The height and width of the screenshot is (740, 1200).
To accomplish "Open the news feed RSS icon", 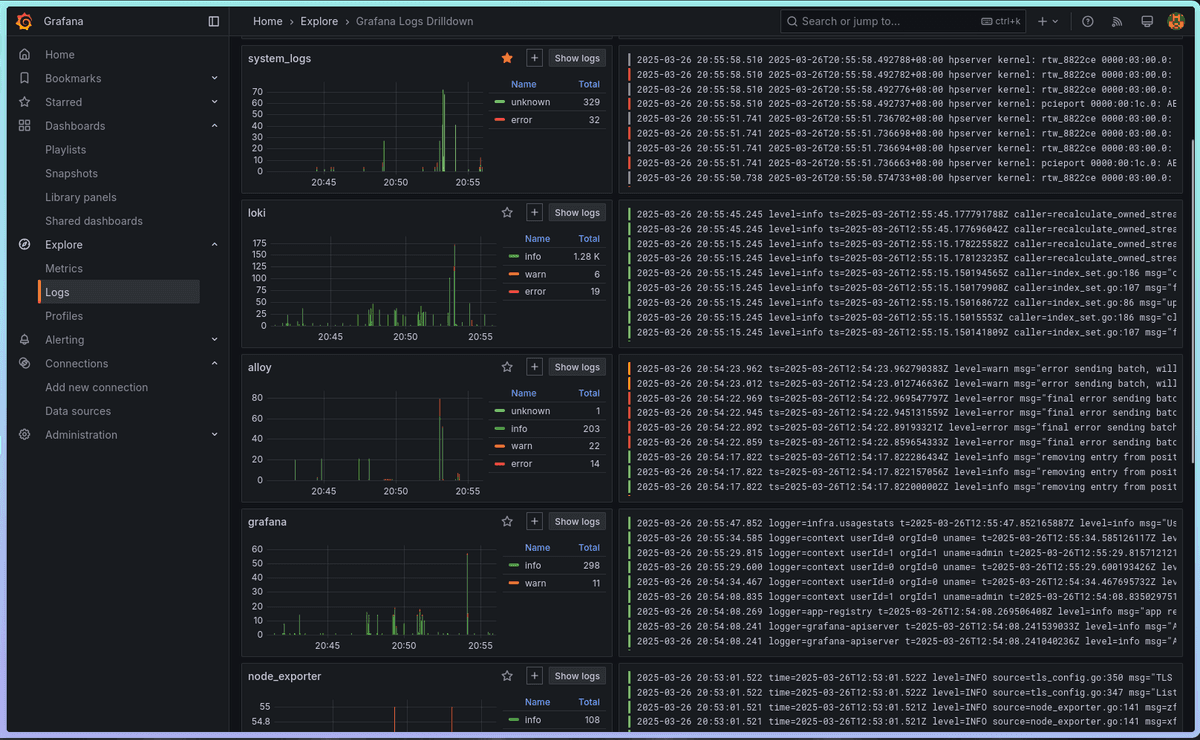I will (x=1118, y=21).
